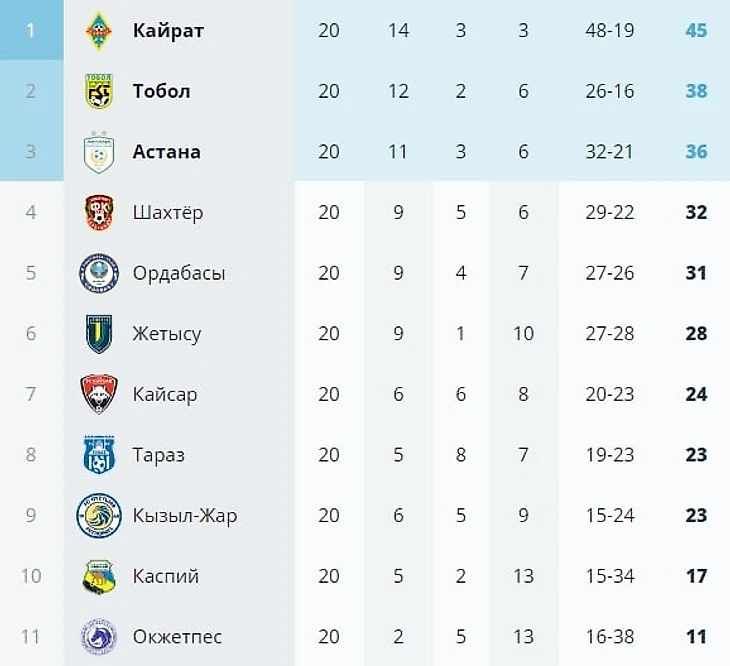The width and height of the screenshot is (730, 666).
Task: Open the Тобол team name link
Action: [161, 91]
